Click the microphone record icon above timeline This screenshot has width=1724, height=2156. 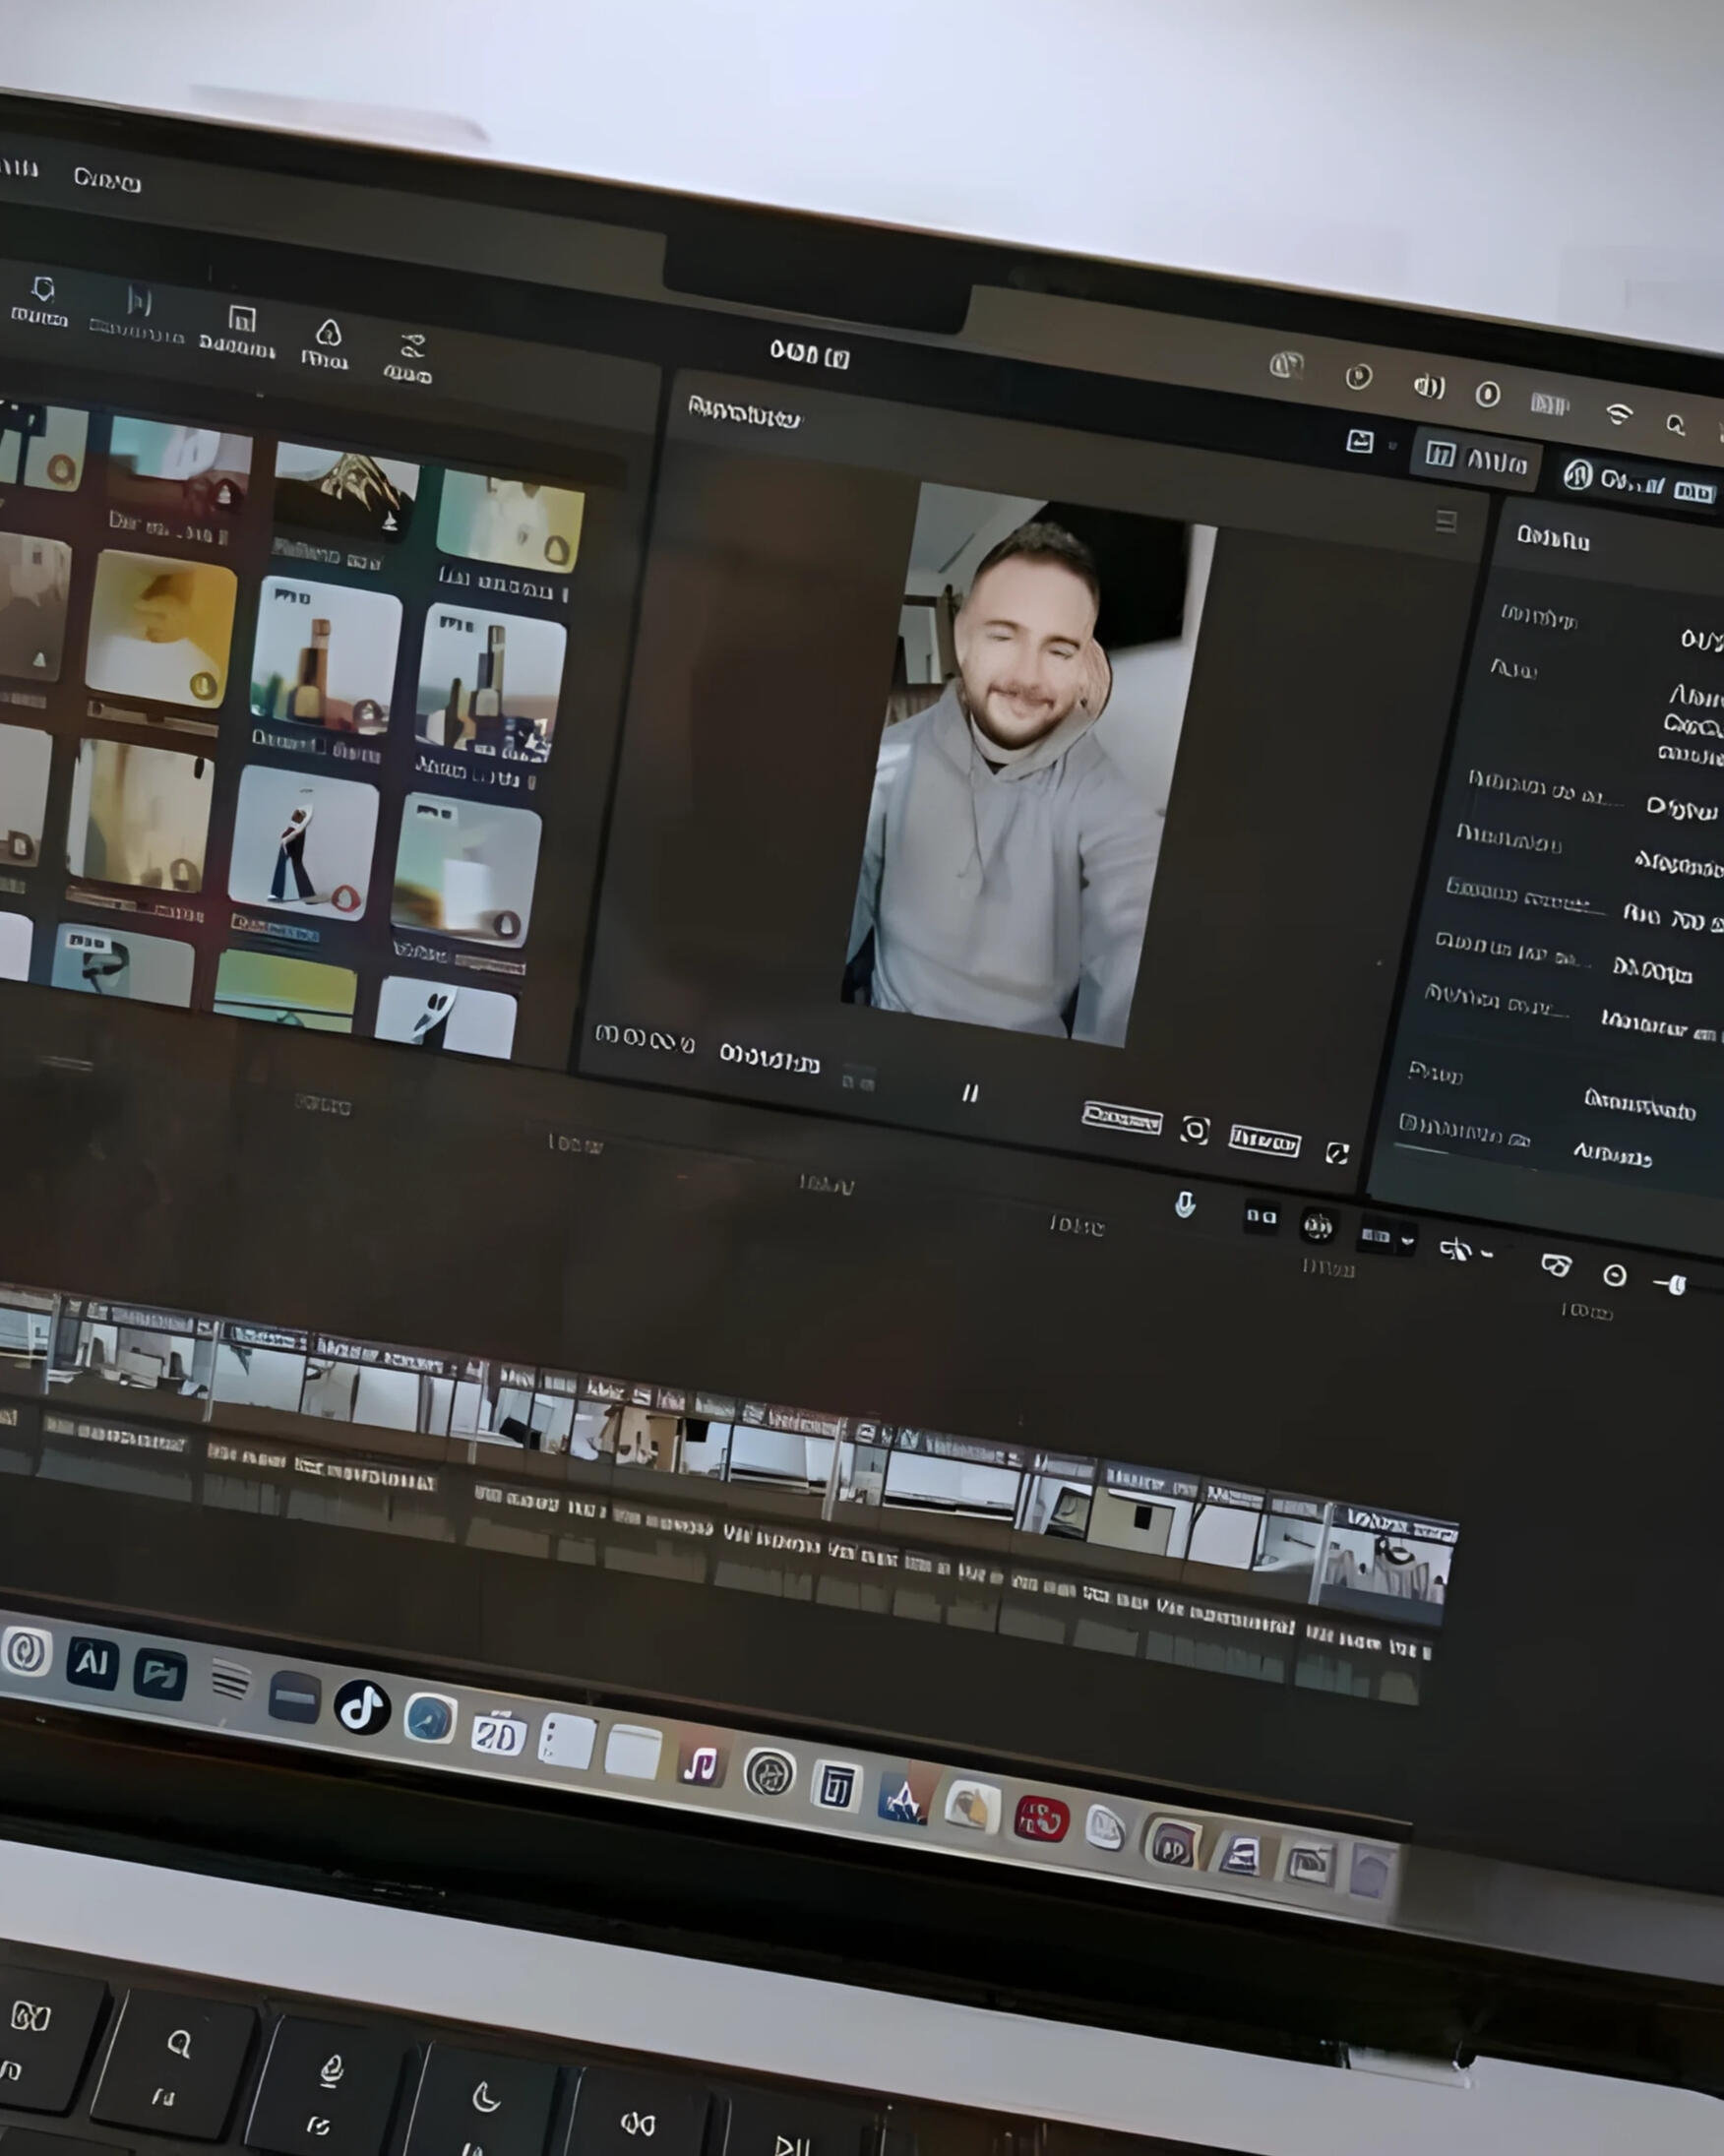click(x=1184, y=1205)
